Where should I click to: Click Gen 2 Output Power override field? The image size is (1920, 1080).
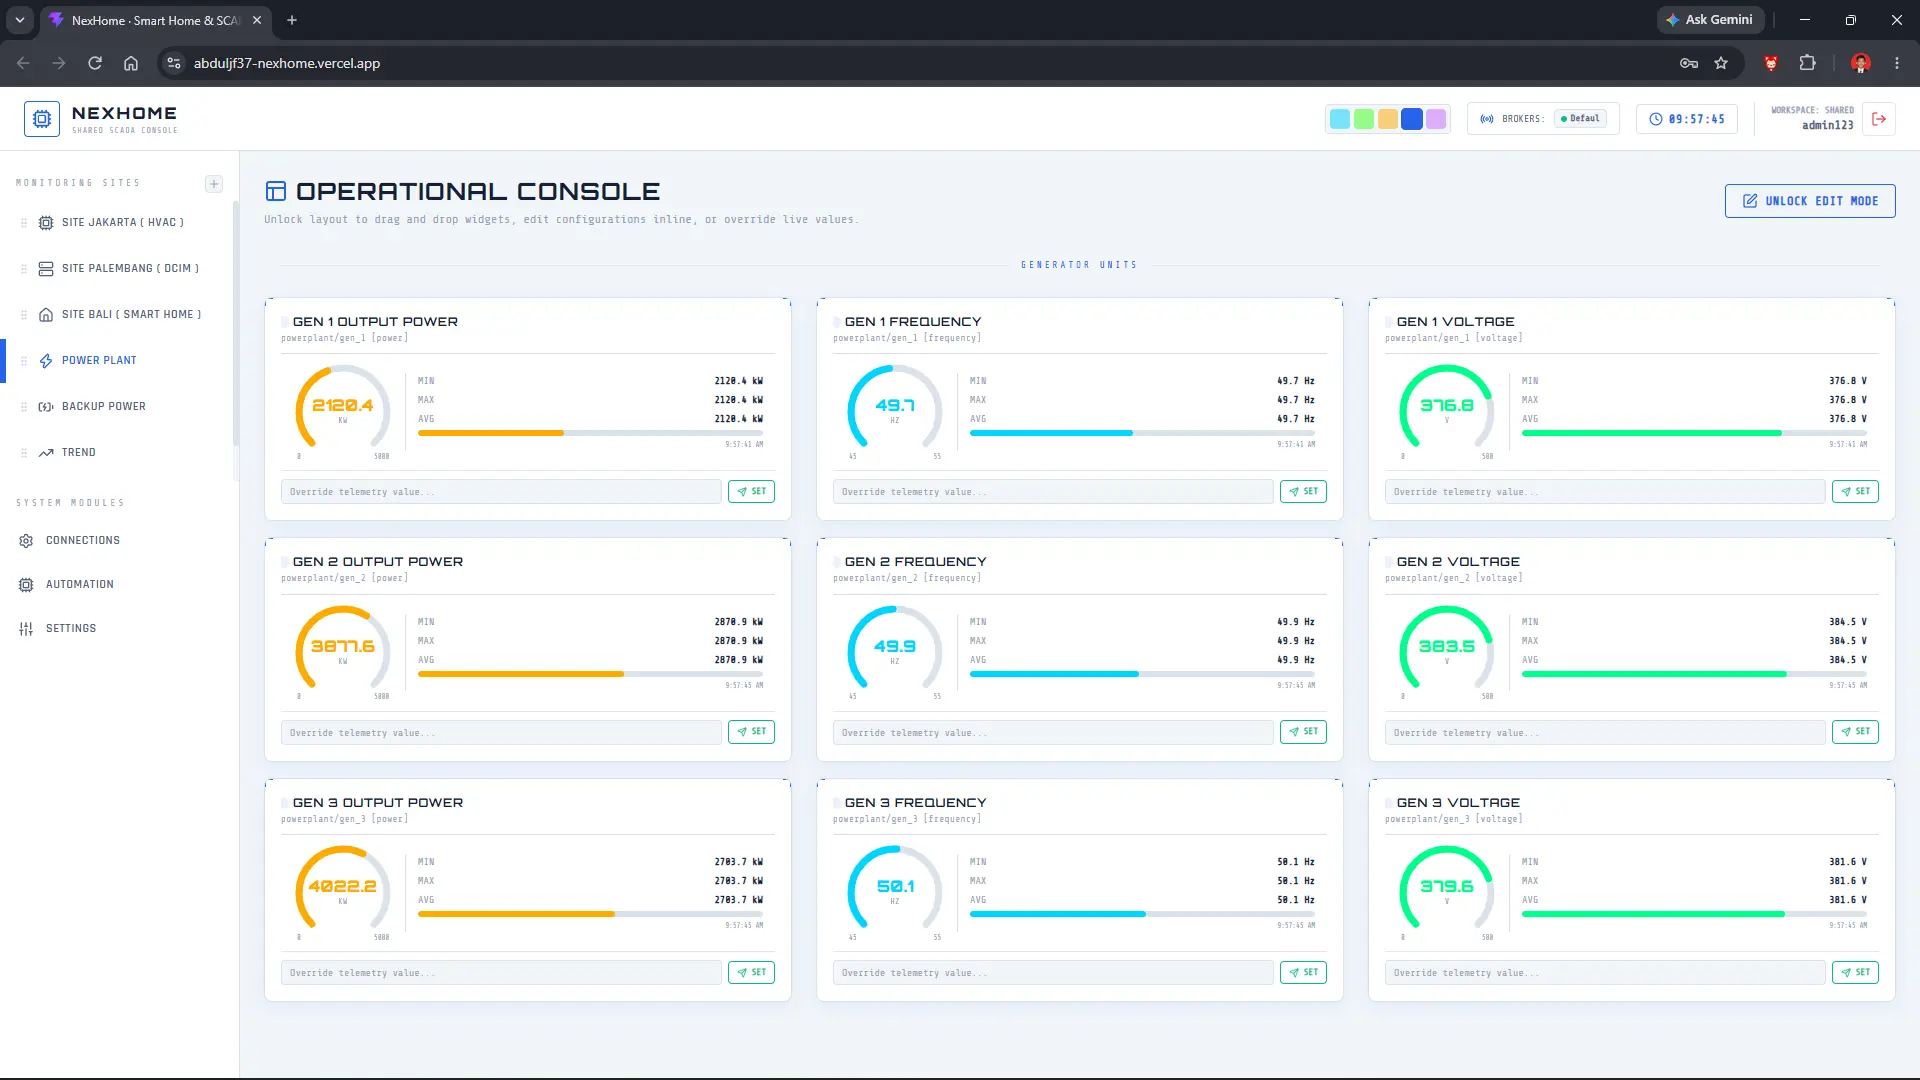501,732
